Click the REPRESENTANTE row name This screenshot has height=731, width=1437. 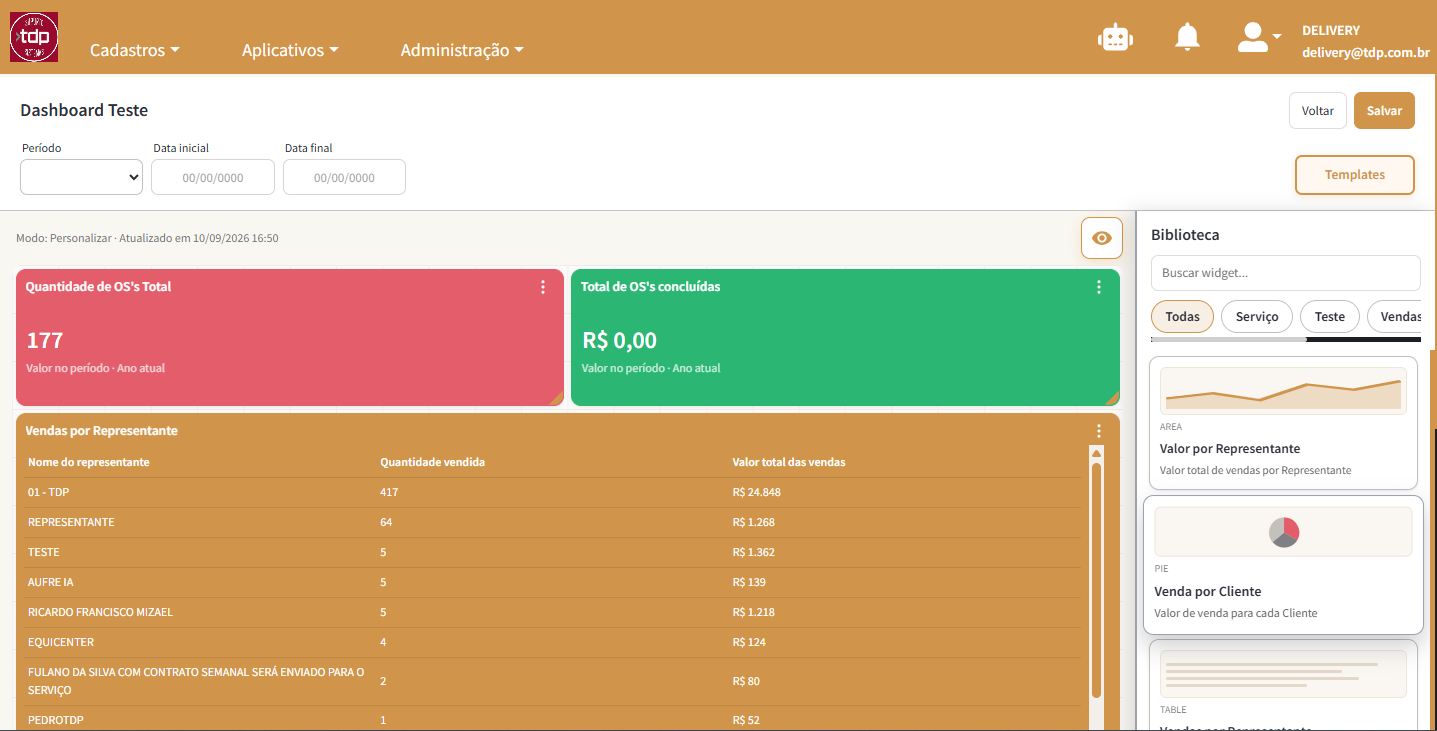click(x=71, y=522)
